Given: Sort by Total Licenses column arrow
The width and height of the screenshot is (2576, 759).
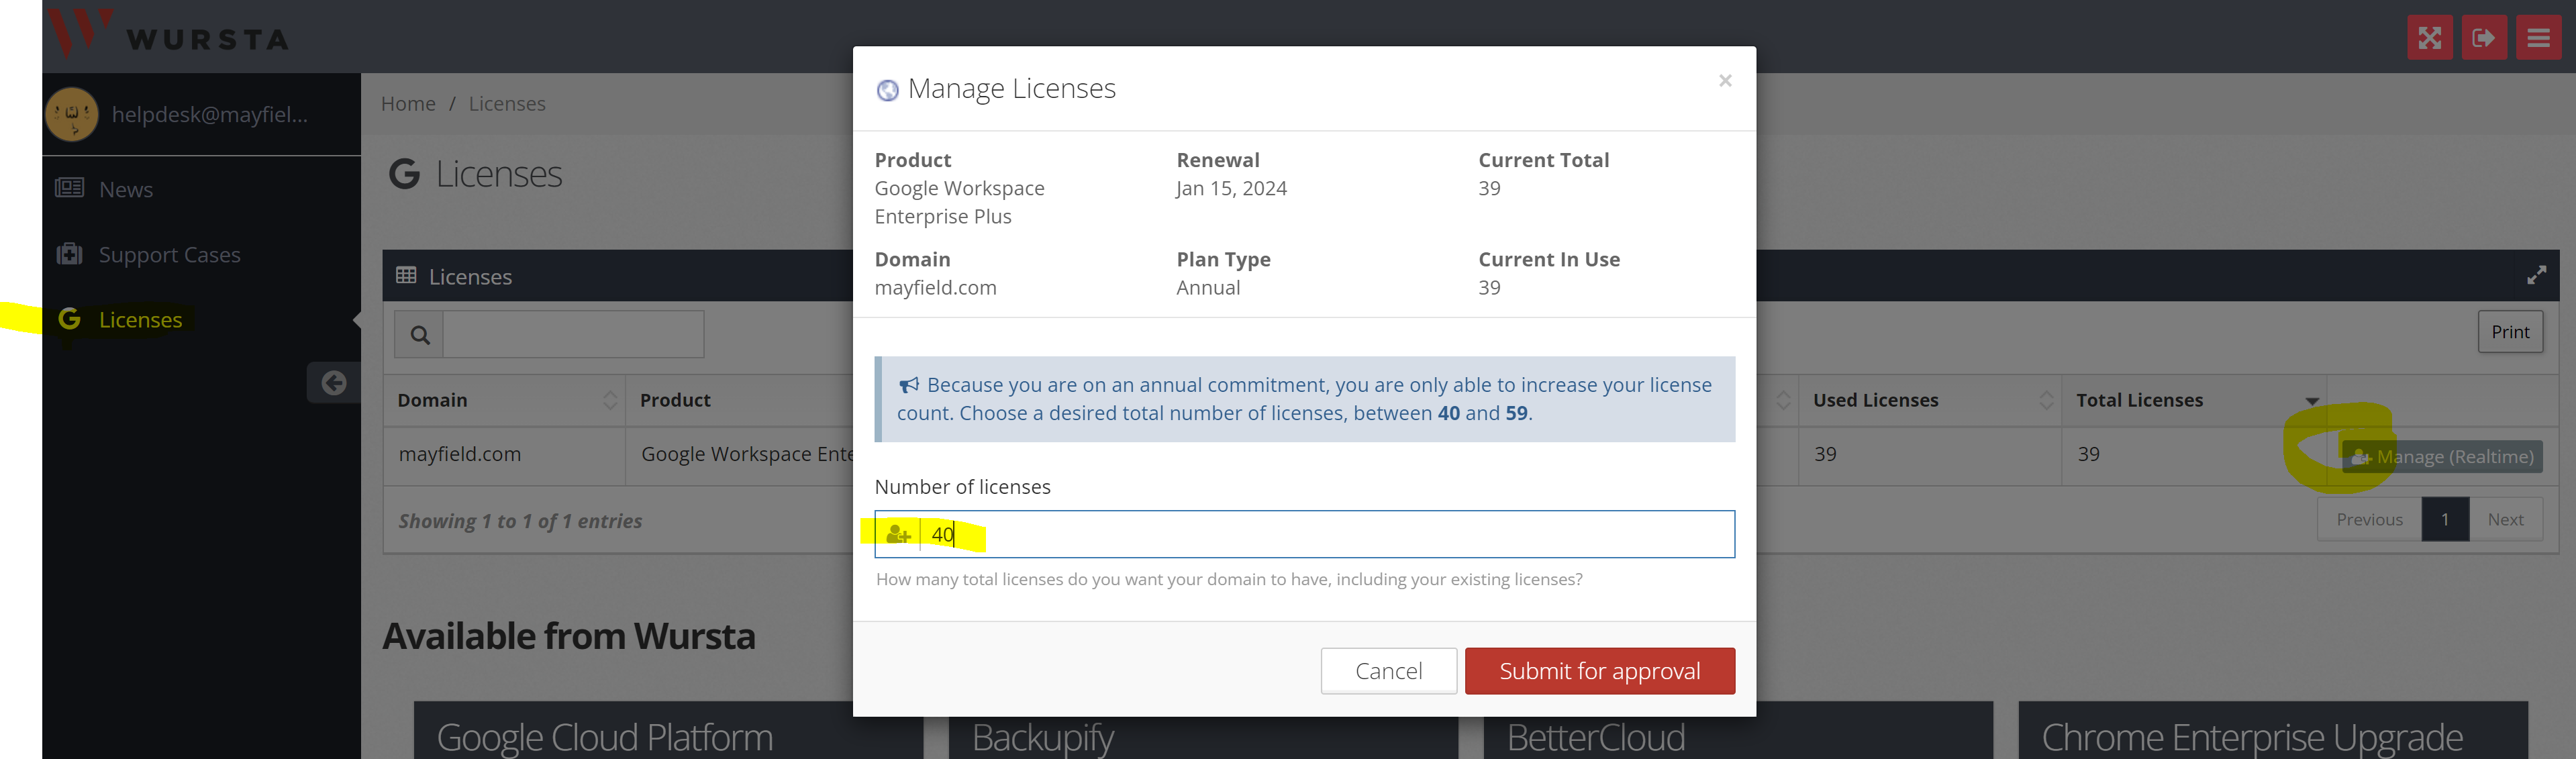Looking at the screenshot, I should (2311, 401).
